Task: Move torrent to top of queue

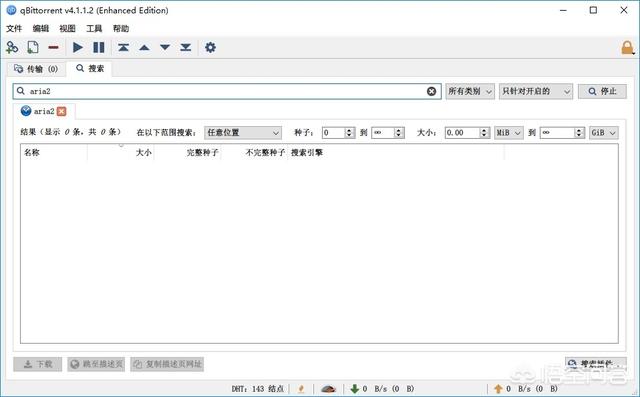Action: click(123, 48)
